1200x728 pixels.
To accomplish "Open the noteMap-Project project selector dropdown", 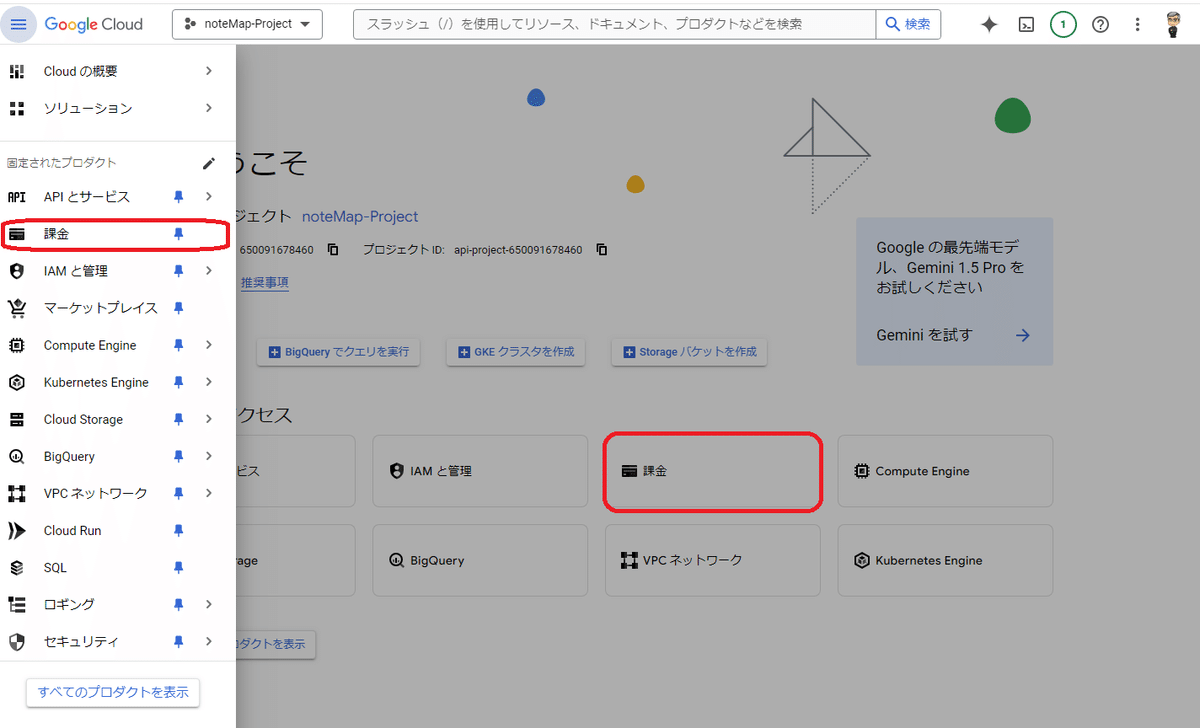I will pyautogui.click(x=247, y=24).
